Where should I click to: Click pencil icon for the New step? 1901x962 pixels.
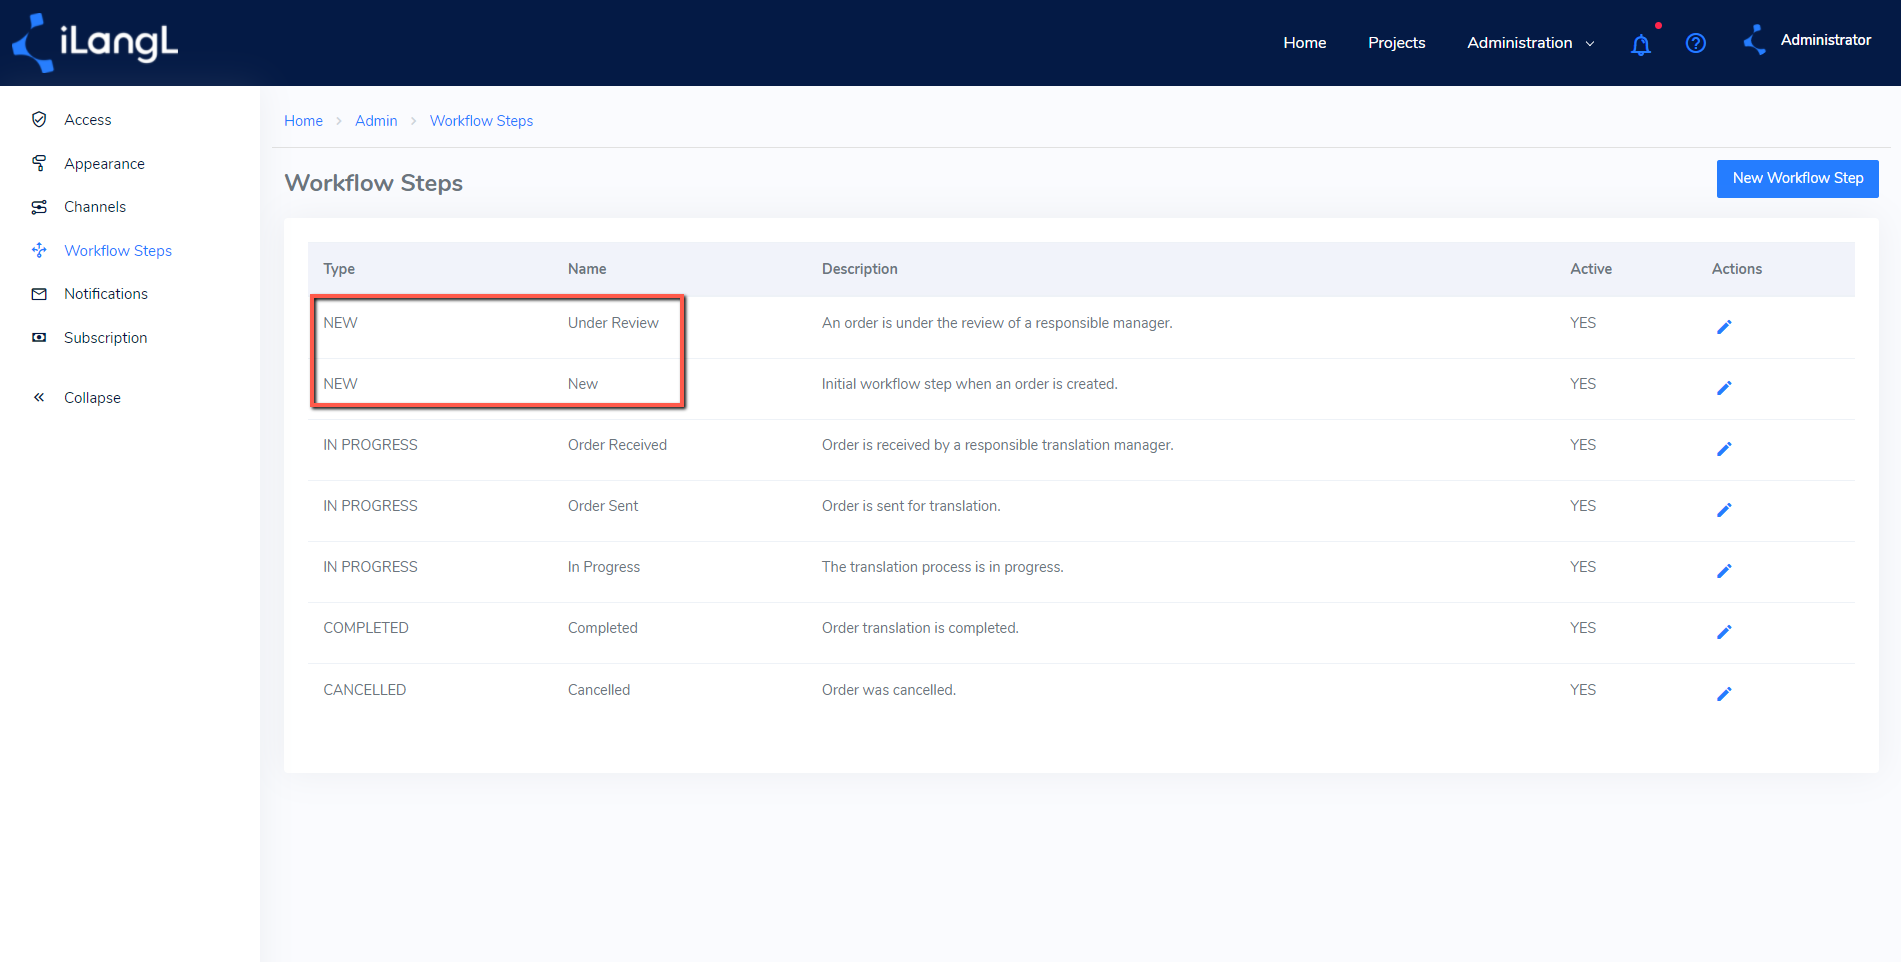pos(1724,388)
